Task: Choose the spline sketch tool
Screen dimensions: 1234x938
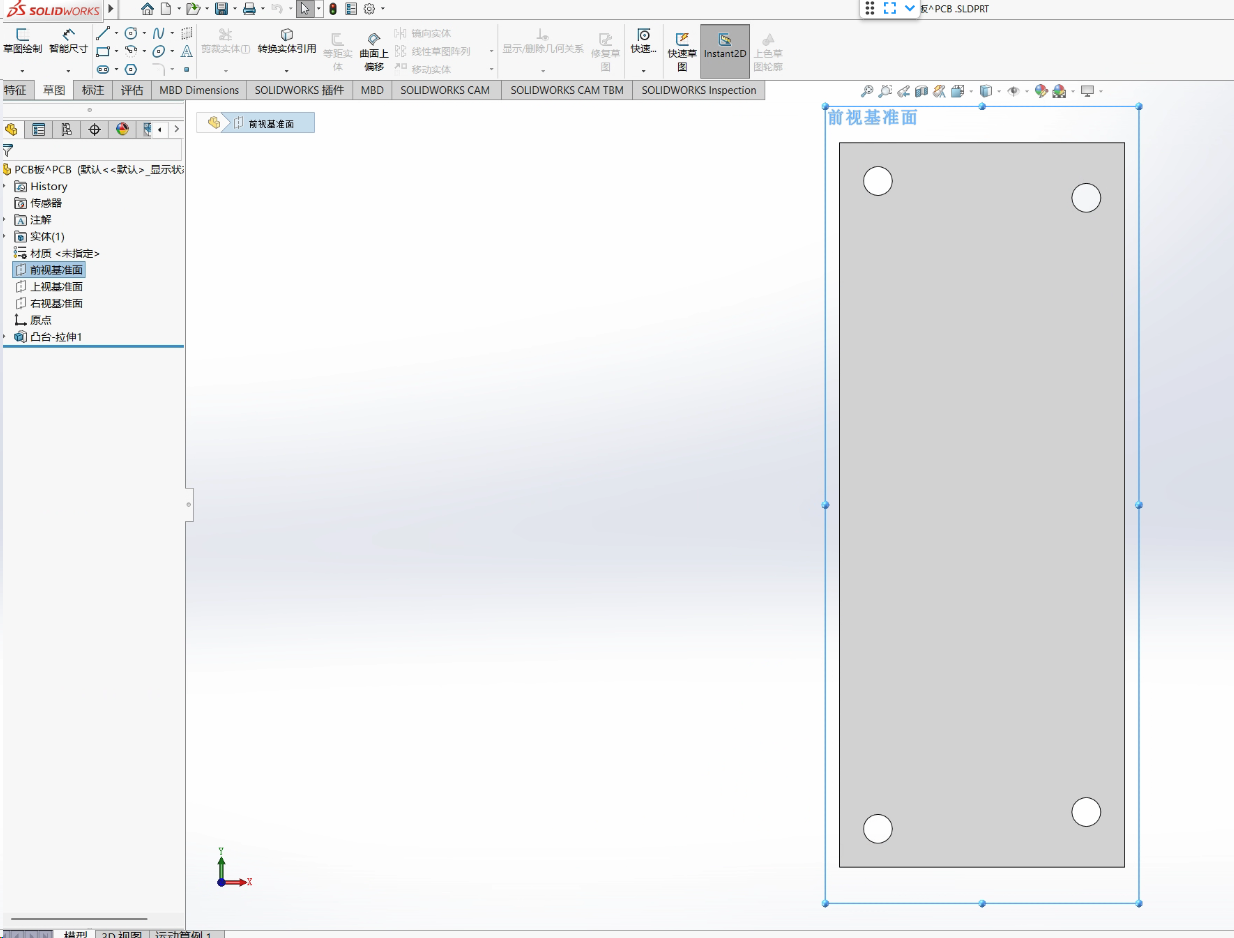Action: point(158,33)
